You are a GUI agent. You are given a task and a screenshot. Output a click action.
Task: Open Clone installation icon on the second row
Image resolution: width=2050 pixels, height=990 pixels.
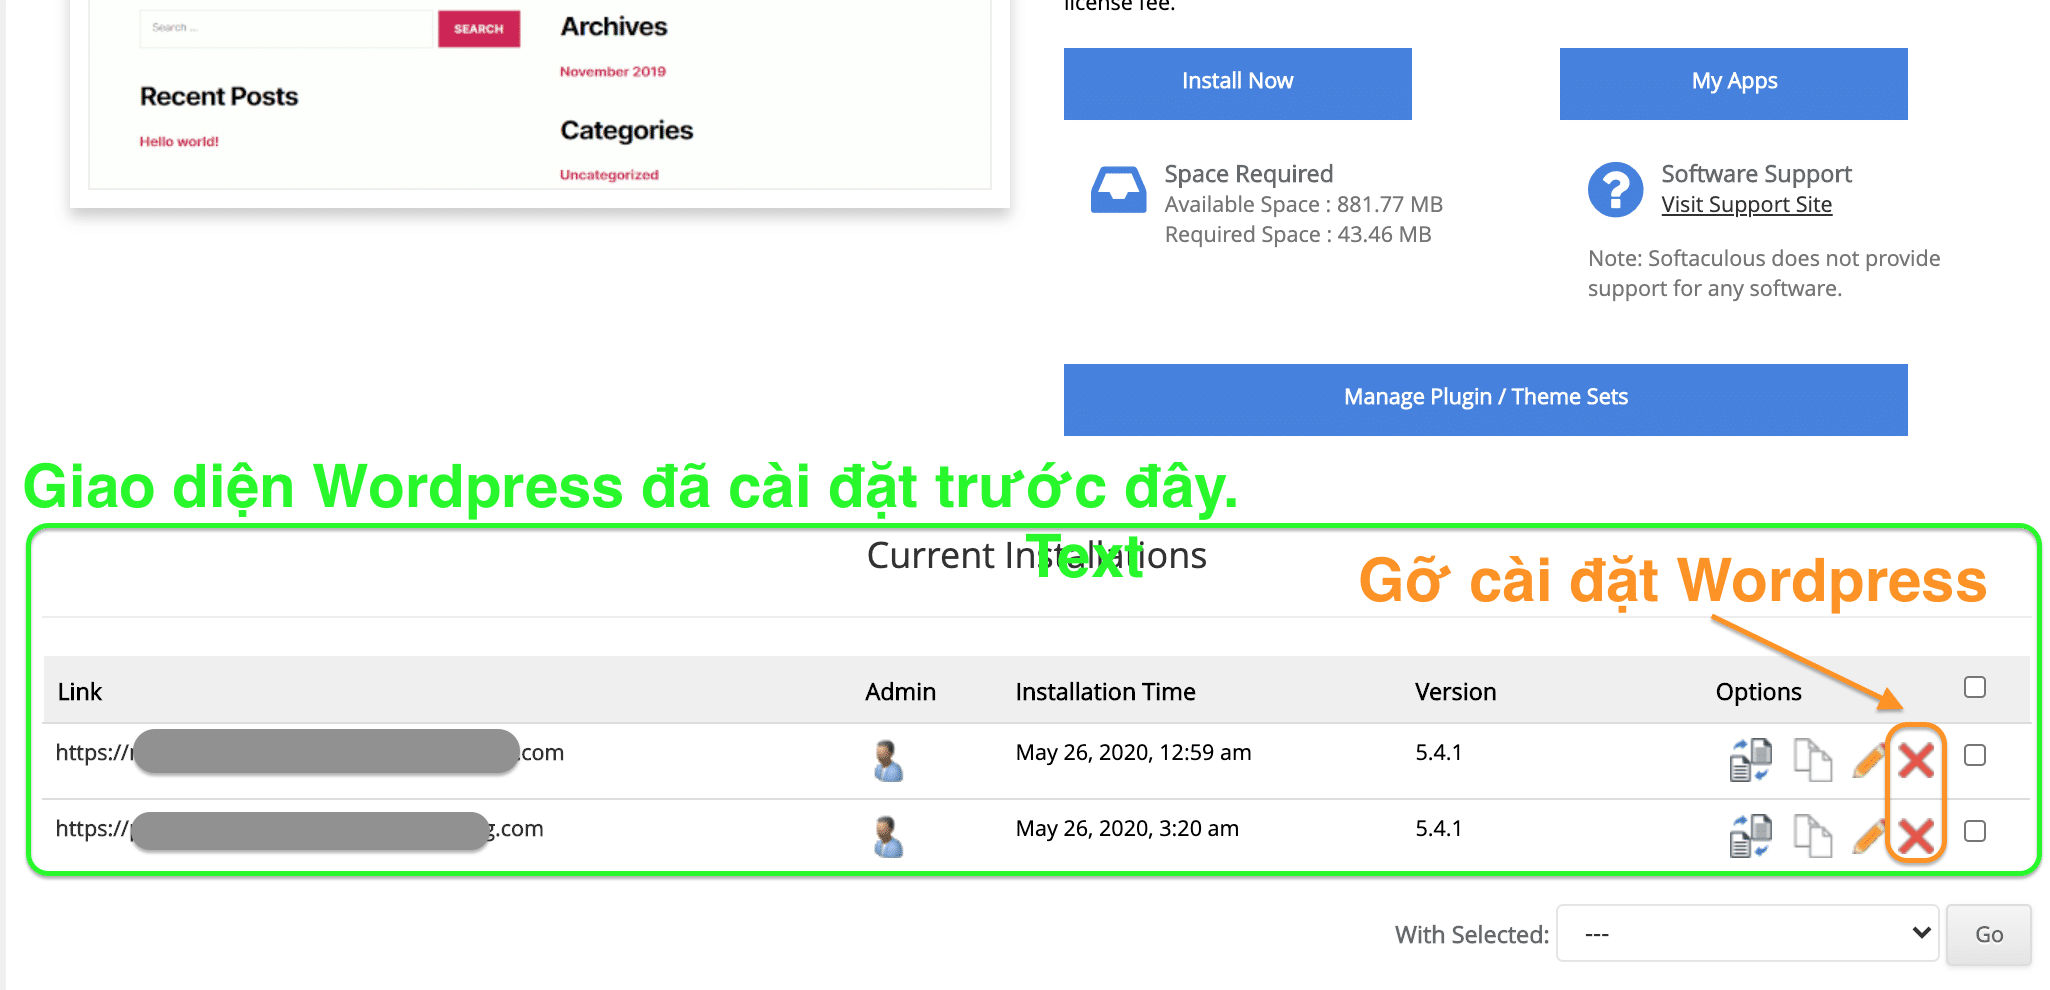1813,834
